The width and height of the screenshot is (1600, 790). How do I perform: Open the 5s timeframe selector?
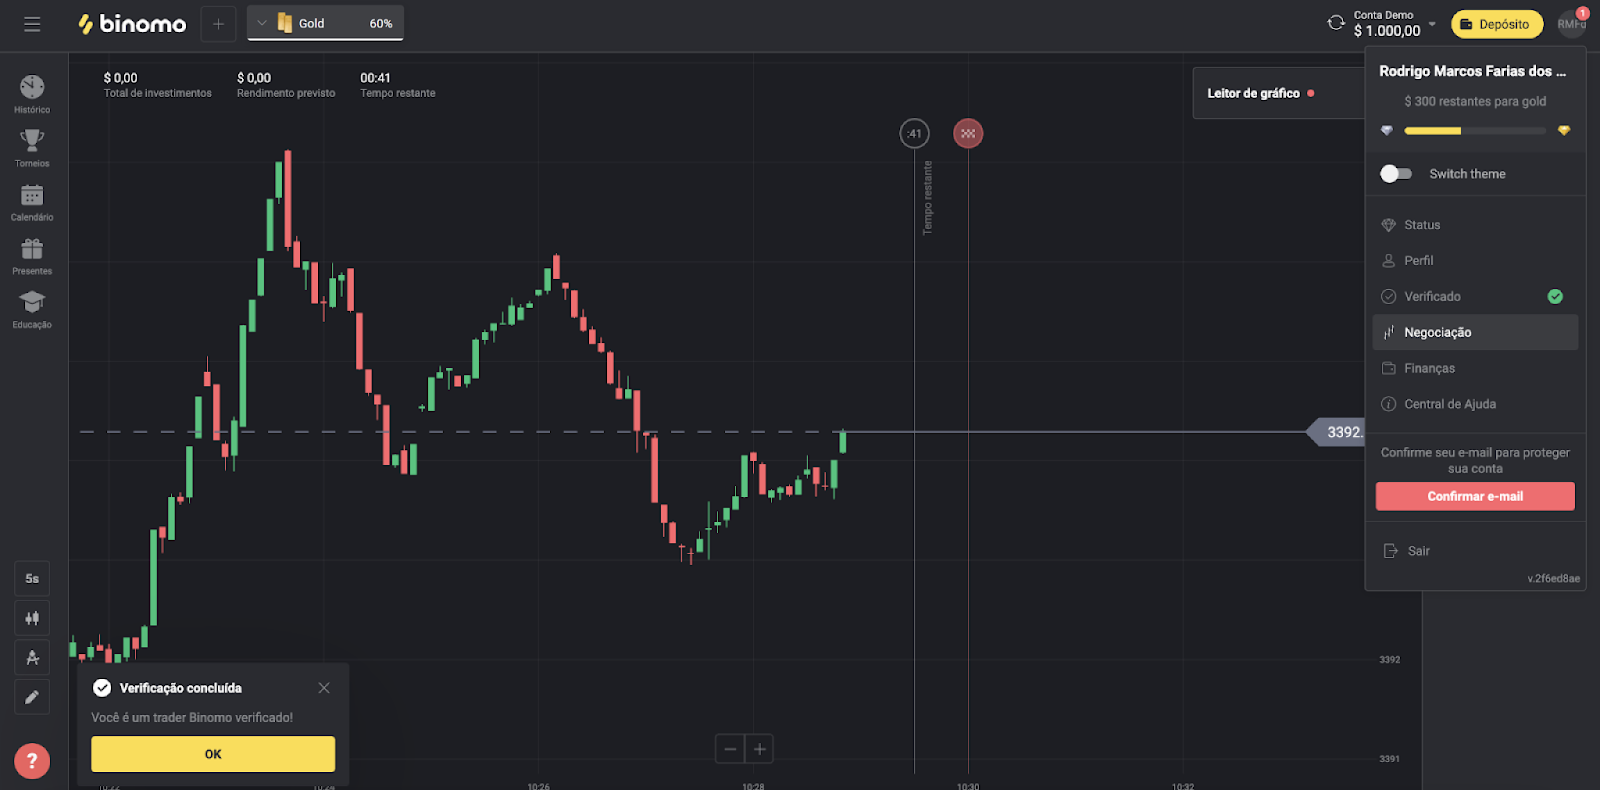[x=32, y=578]
